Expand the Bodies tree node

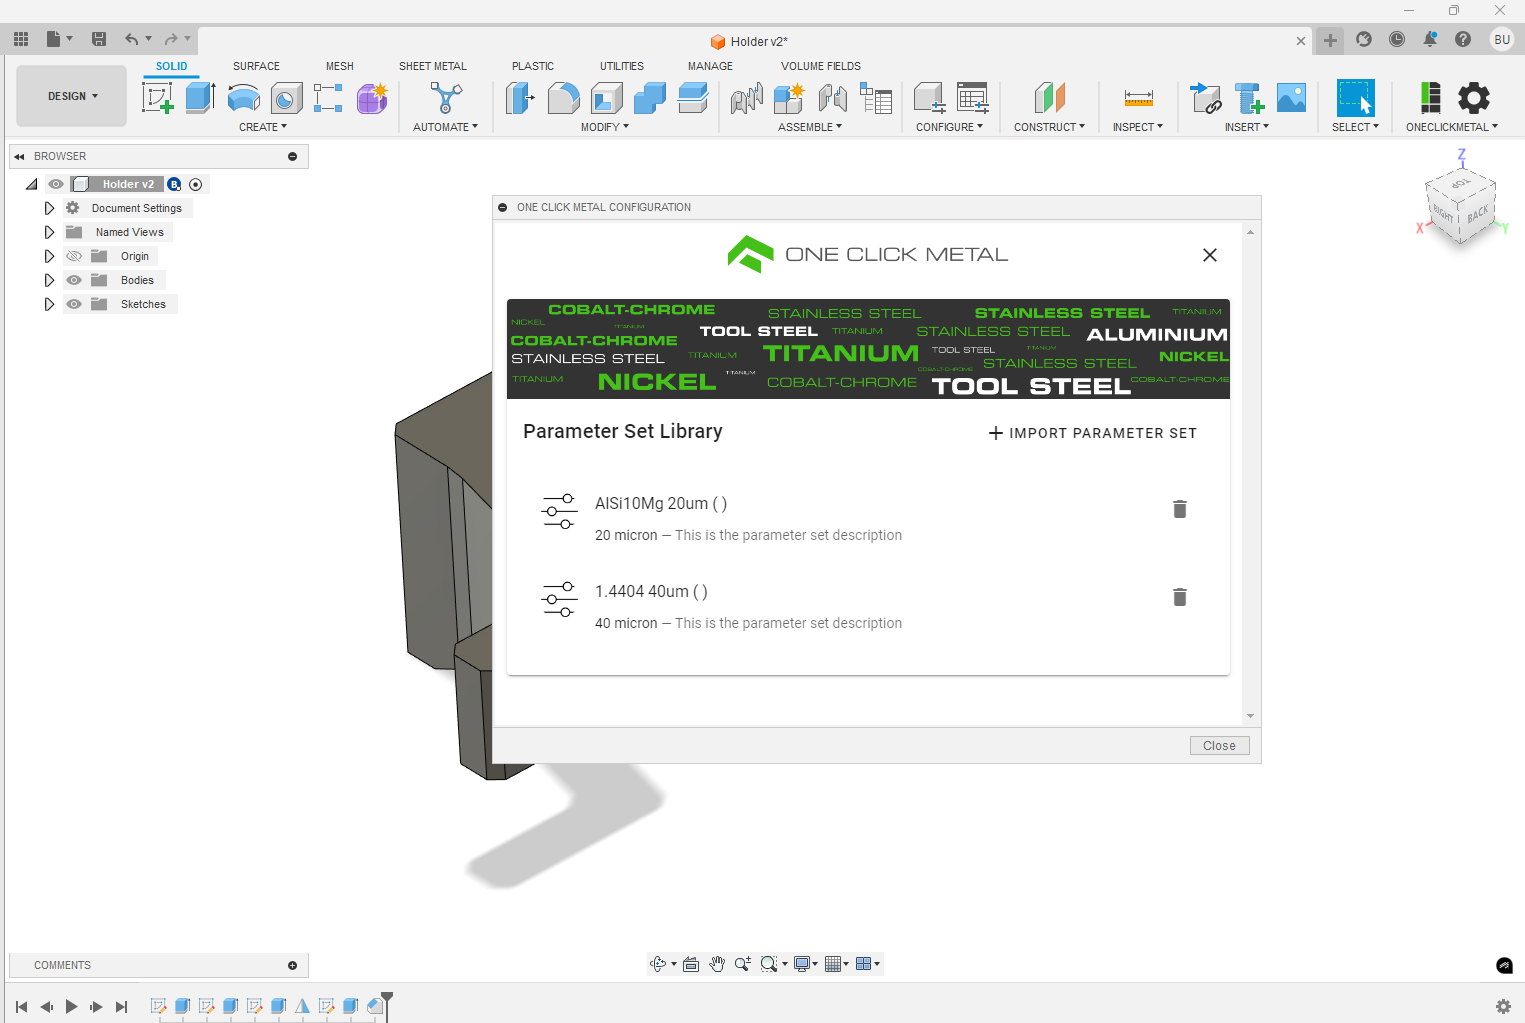coord(49,280)
